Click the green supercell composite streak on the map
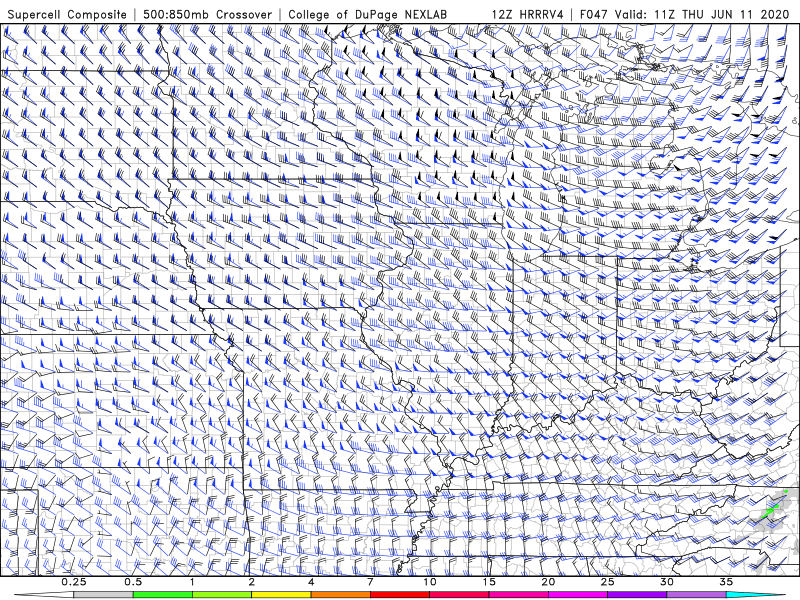The width and height of the screenshot is (800, 600). (772, 509)
